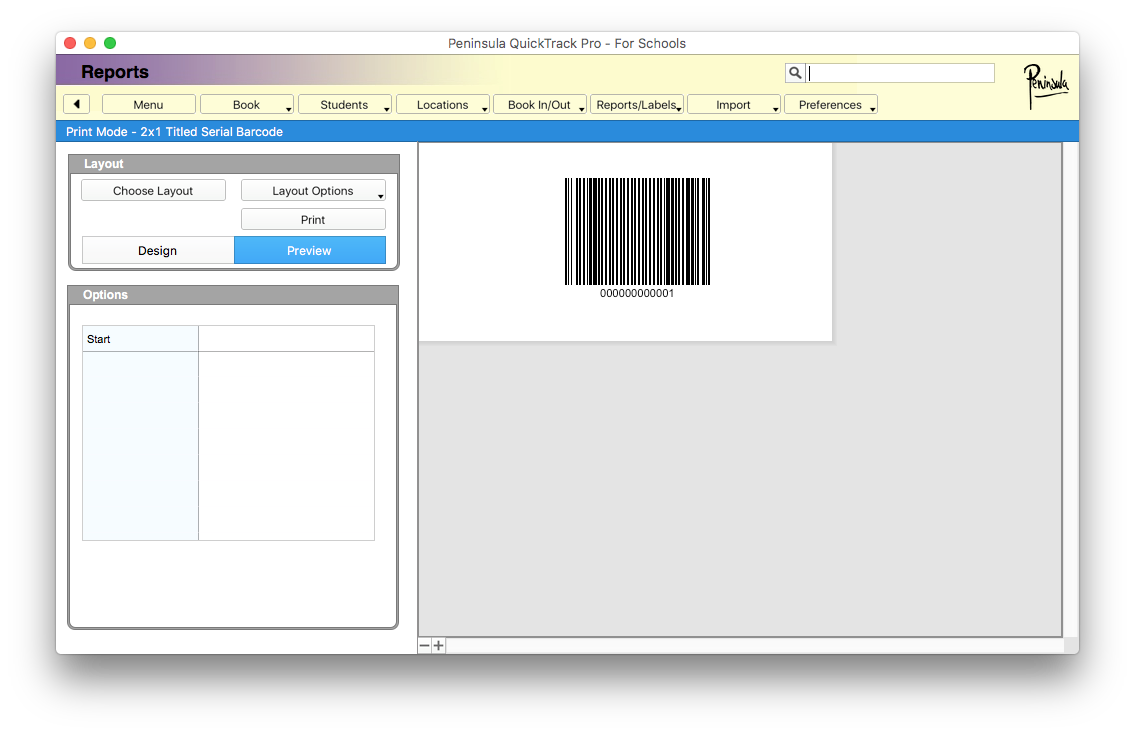
Task: Click the Start option label
Action: point(98,339)
